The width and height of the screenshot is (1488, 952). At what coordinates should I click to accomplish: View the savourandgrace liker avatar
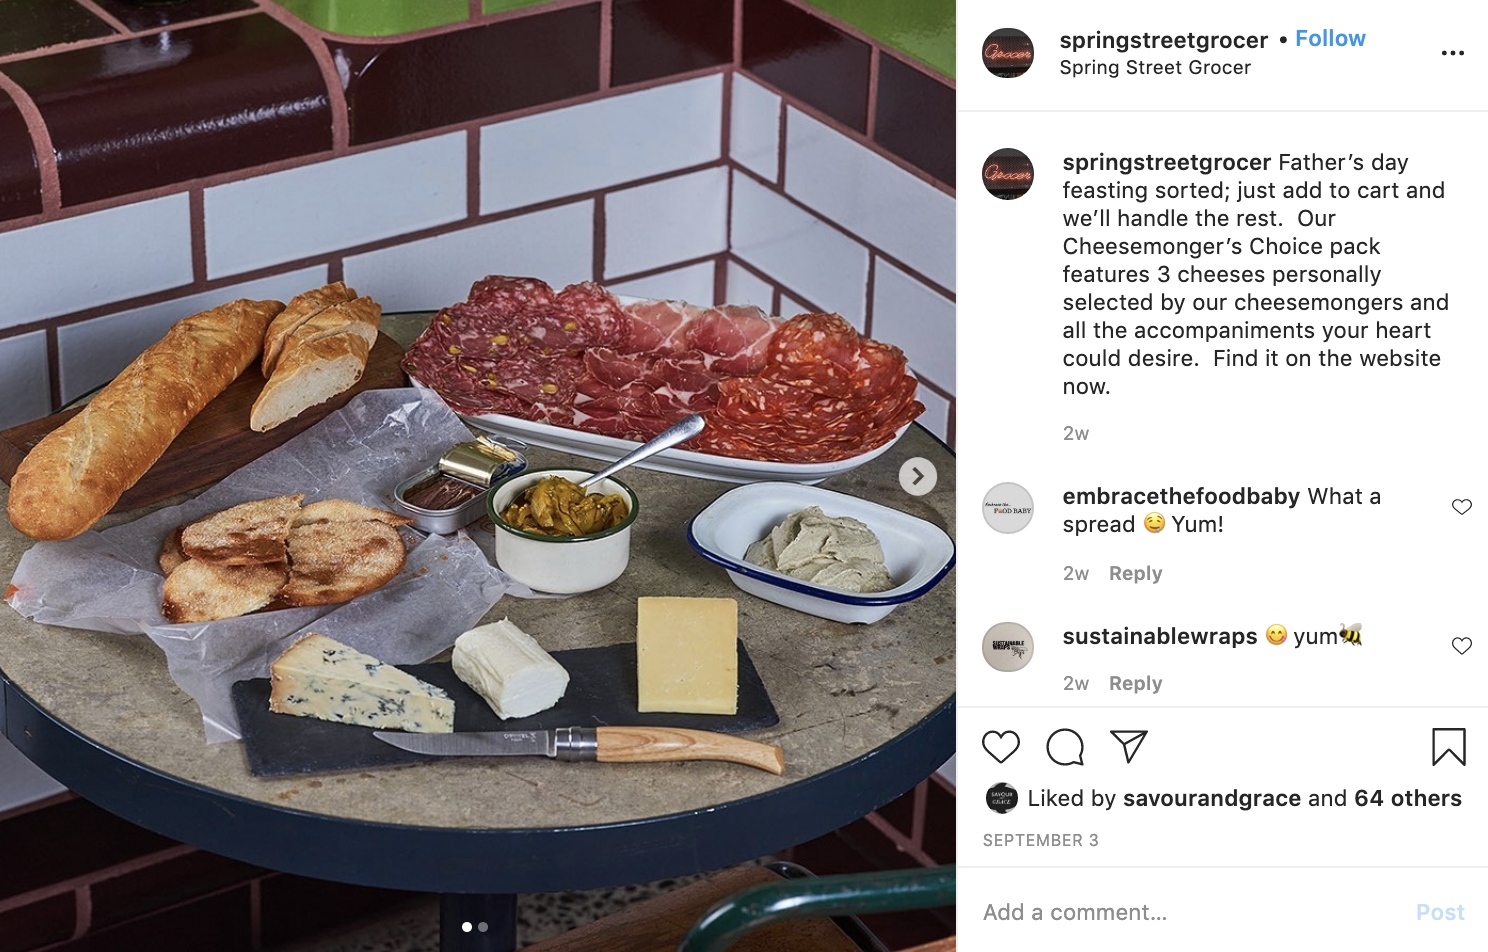(1001, 798)
